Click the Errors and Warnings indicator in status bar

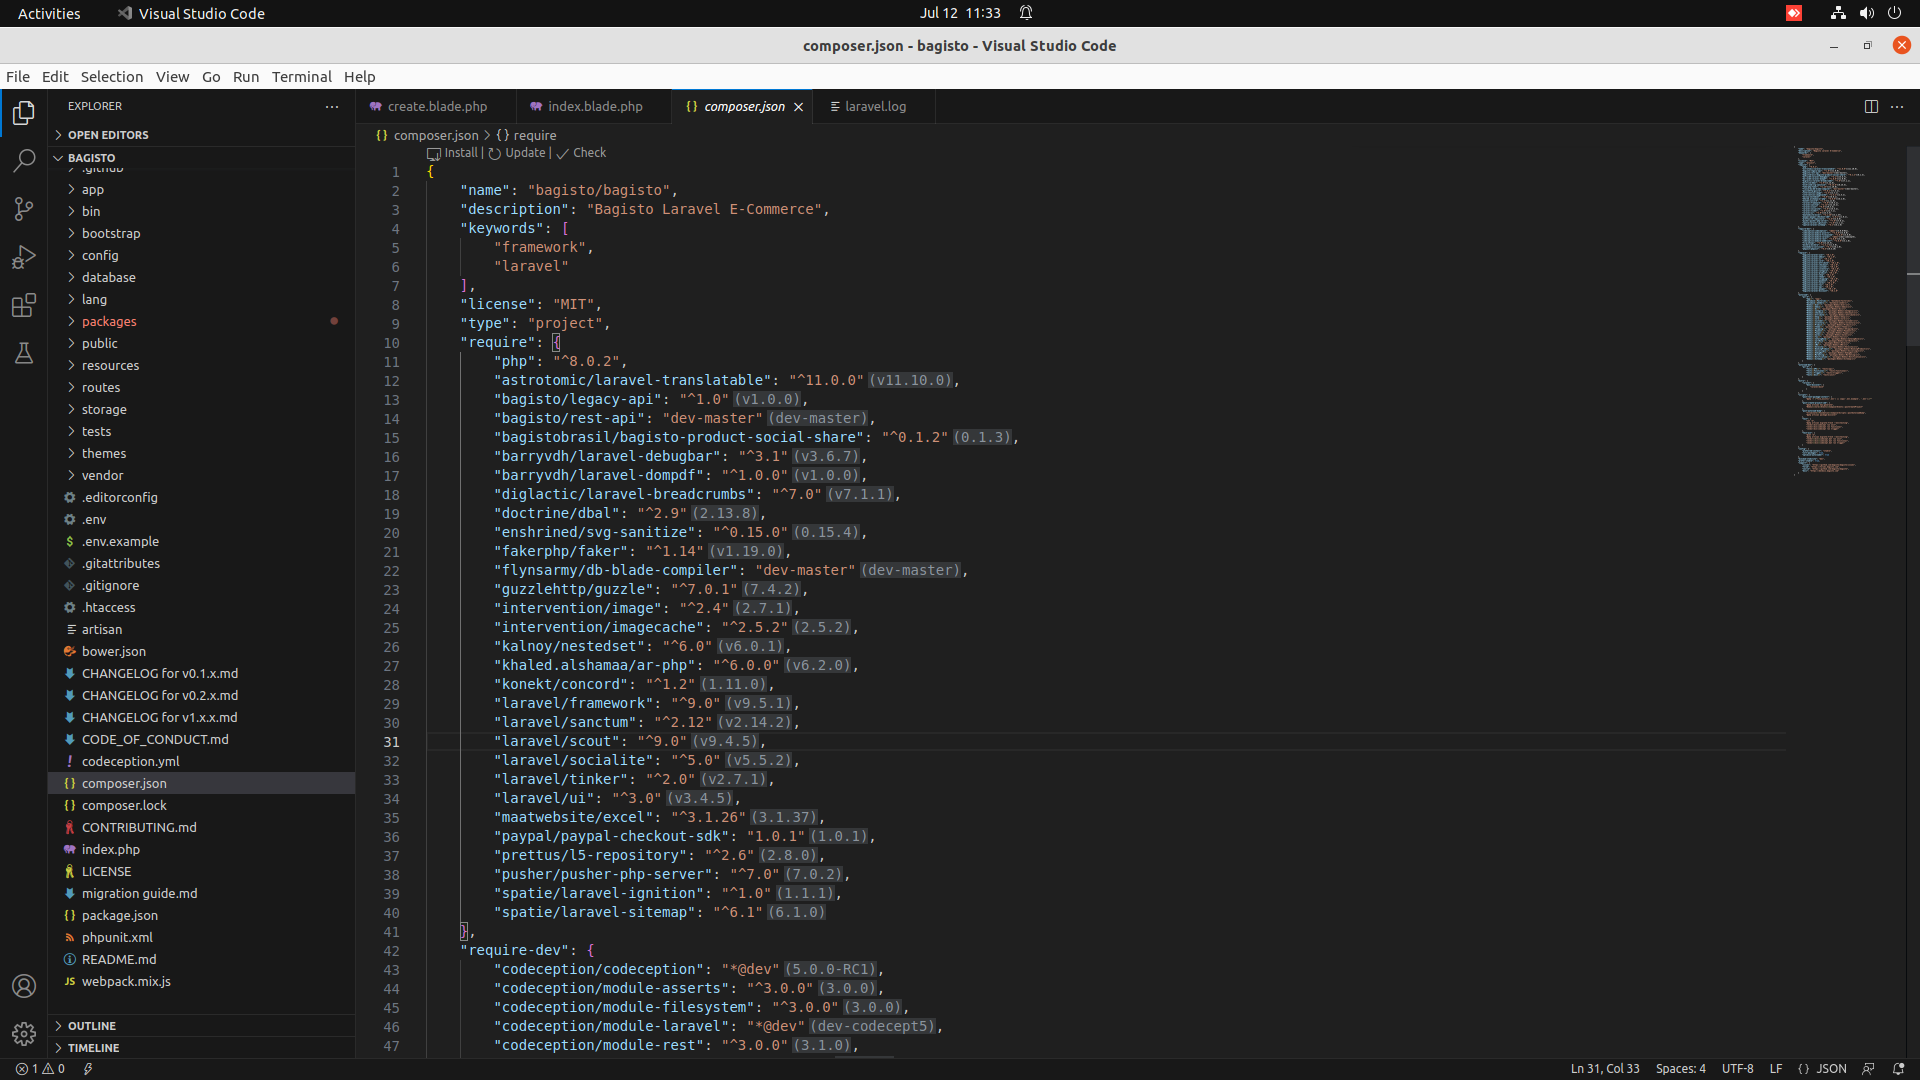(42, 1068)
